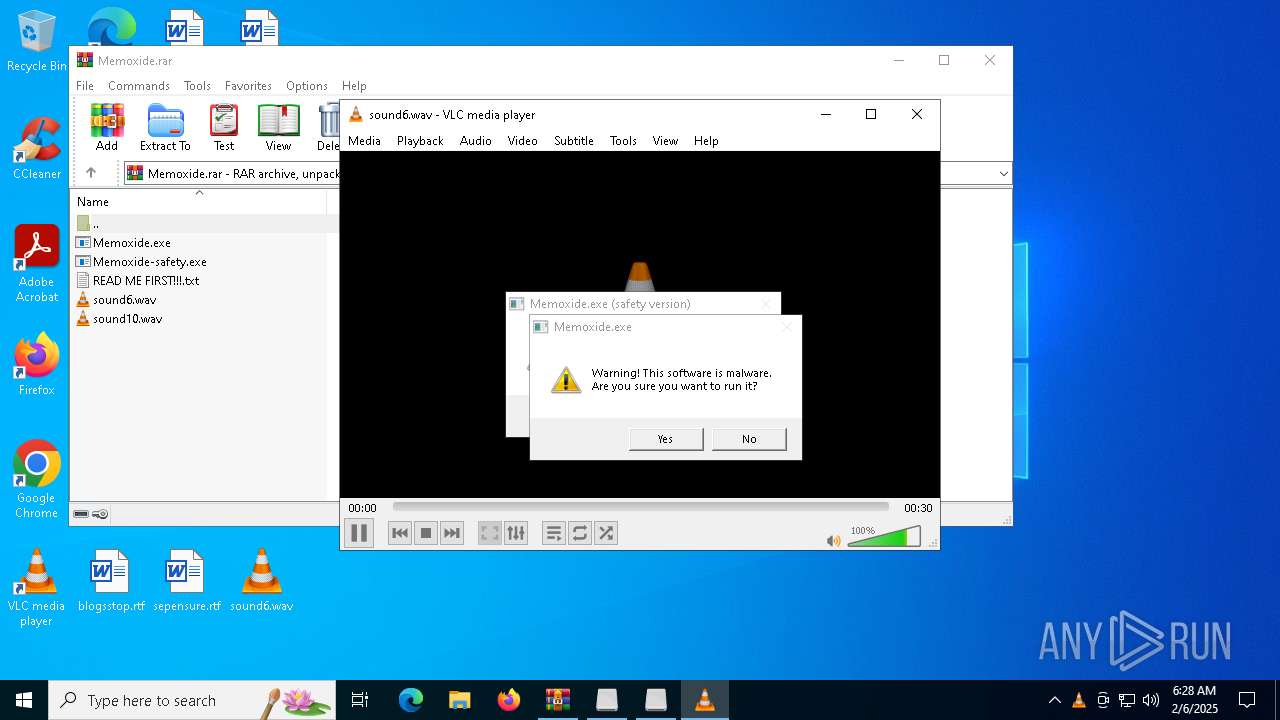Open Edge from the taskbar

411,700
